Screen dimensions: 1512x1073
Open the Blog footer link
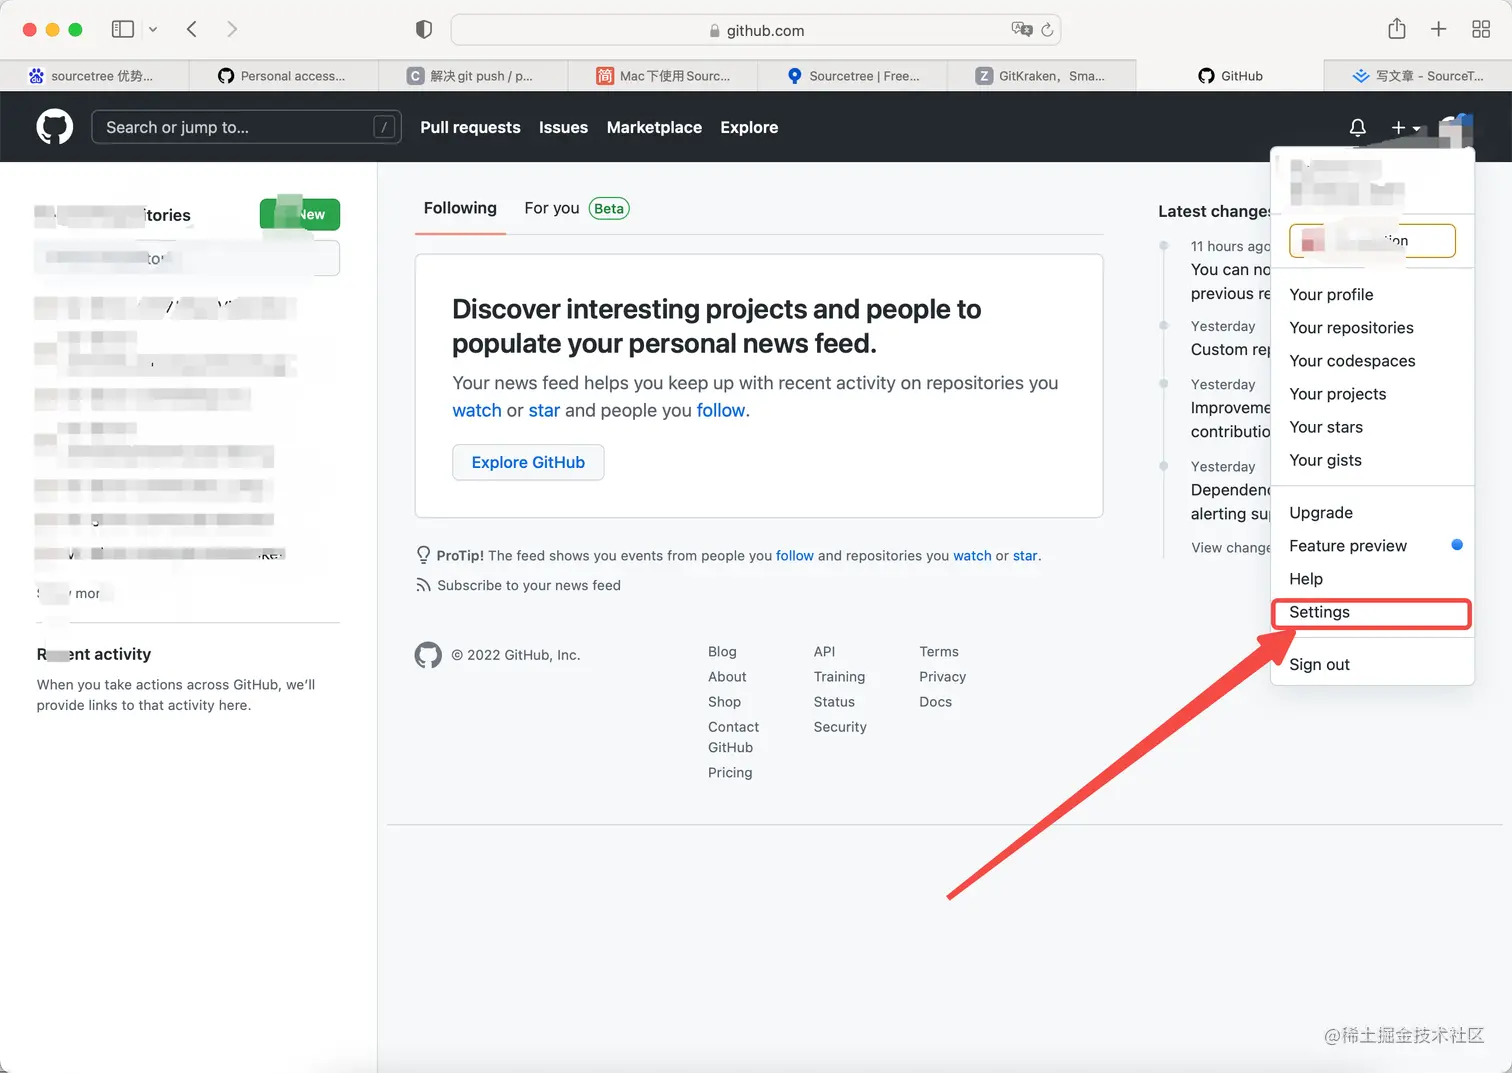tap(722, 651)
